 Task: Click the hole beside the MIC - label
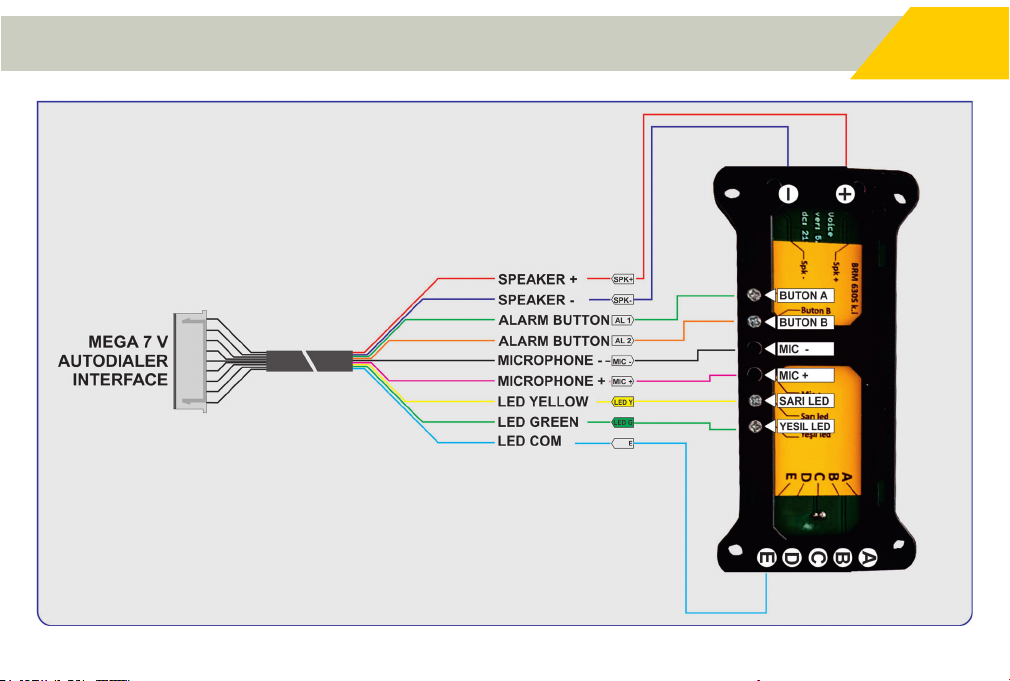754,349
